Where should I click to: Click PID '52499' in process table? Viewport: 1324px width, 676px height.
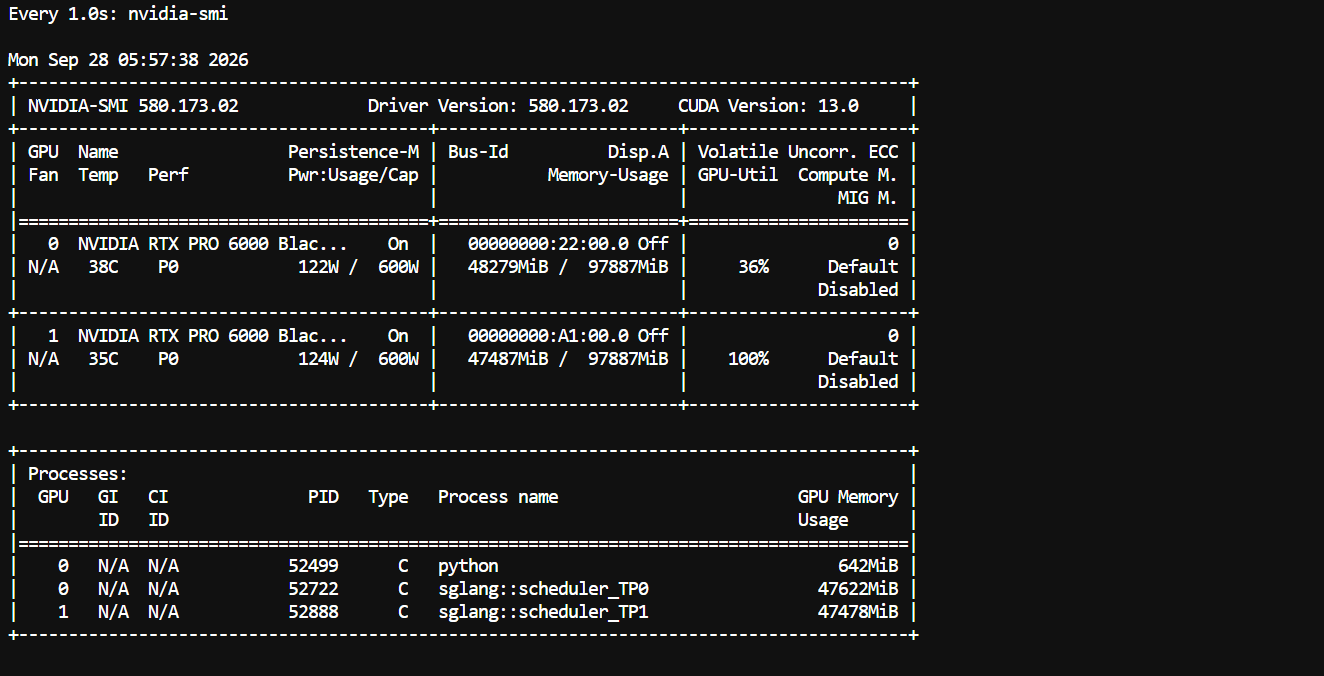[x=313, y=566]
